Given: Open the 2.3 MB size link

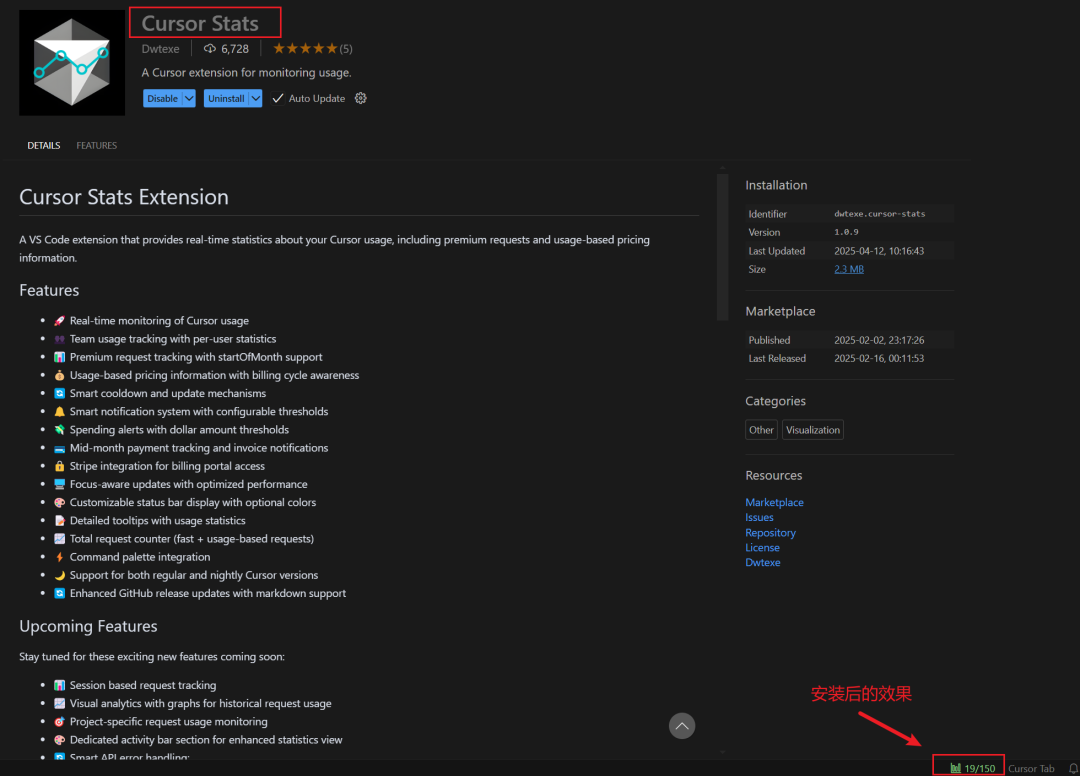Looking at the screenshot, I should (849, 269).
